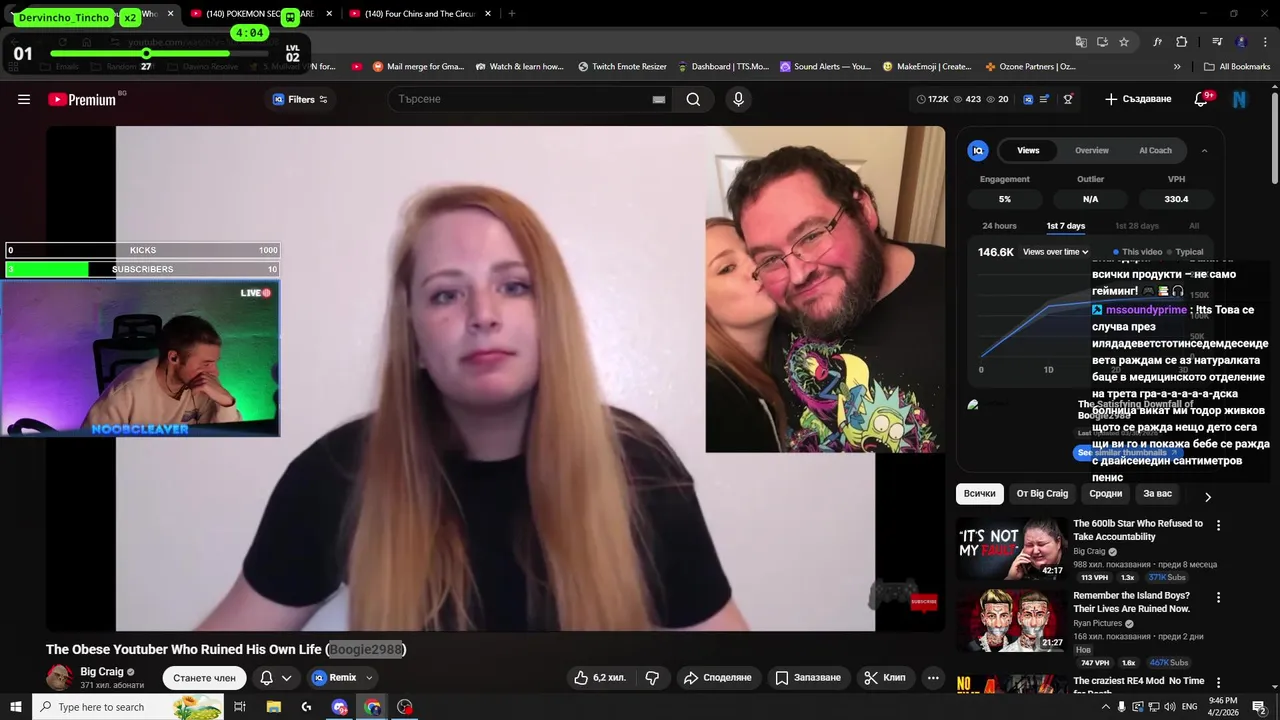Image resolution: width=1280 pixels, height=720 pixels.
Task: Open Big Craig channel avatar
Action: tap(60, 678)
